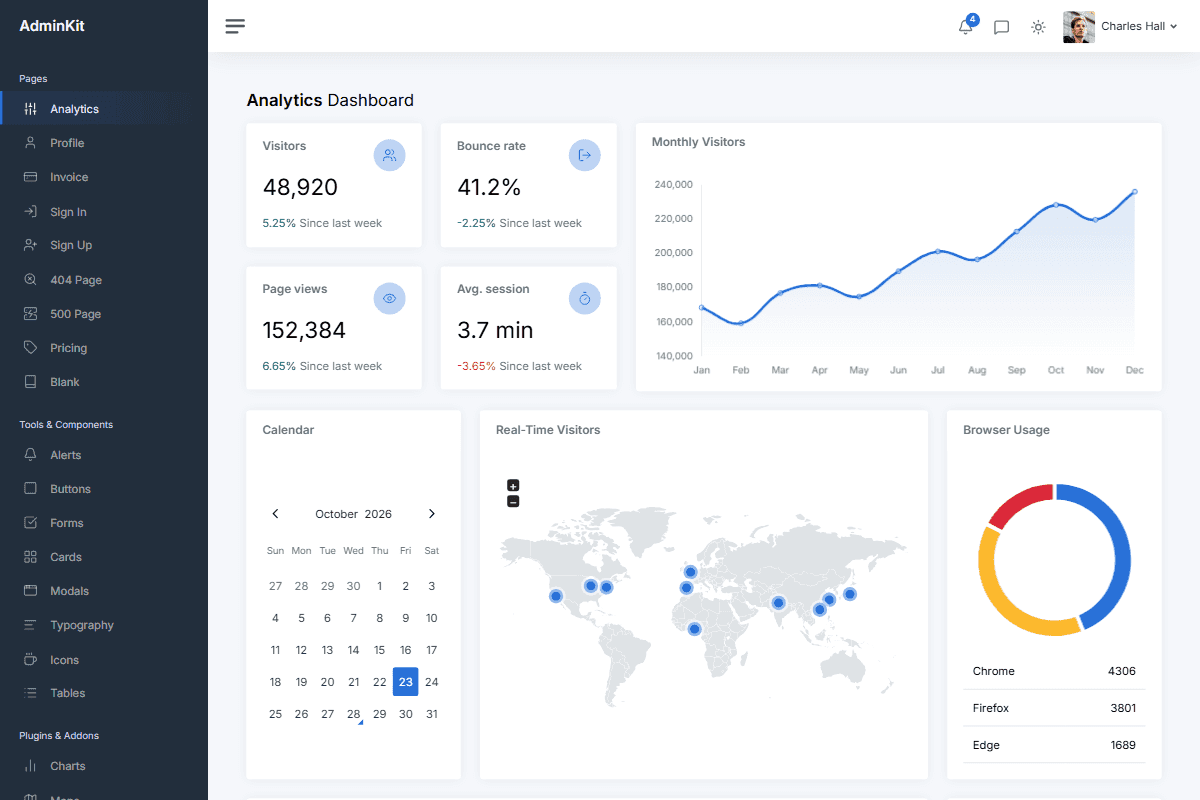Click the Buttons square icon
This screenshot has width=1200, height=800.
pos(30,489)
